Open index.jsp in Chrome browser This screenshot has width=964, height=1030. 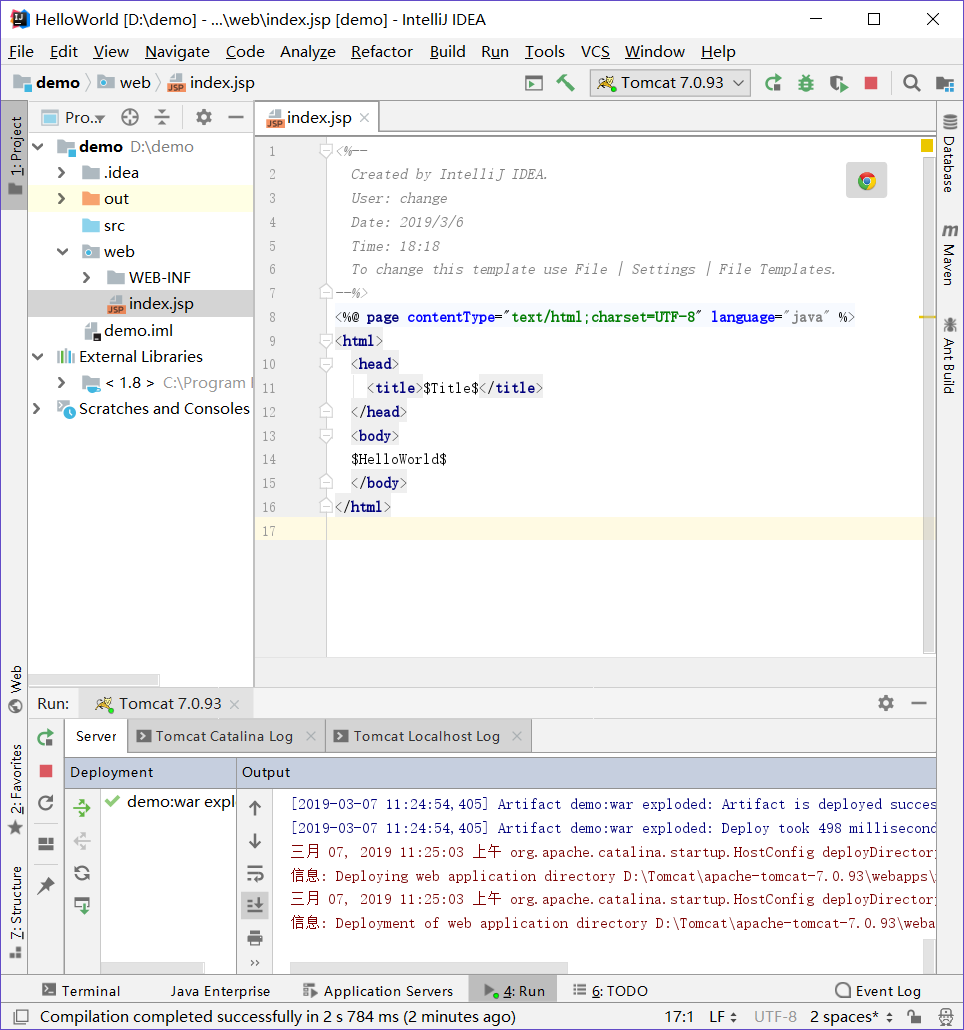pos(866,180)
